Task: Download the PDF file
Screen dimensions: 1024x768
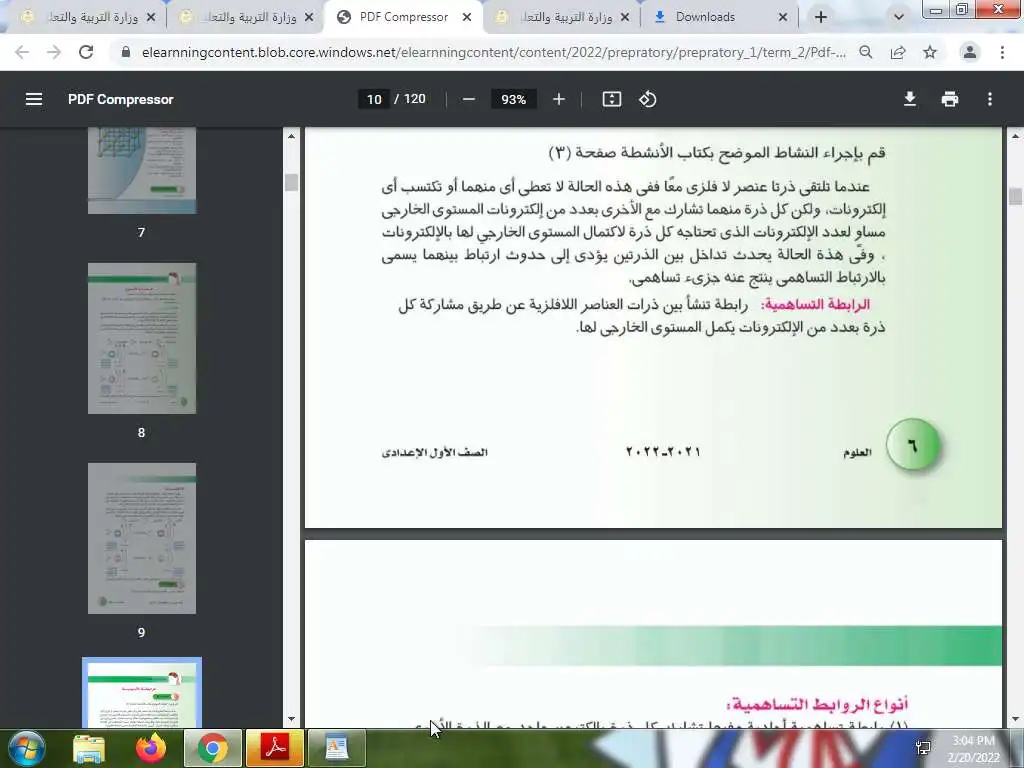Action: pos(910,99)
